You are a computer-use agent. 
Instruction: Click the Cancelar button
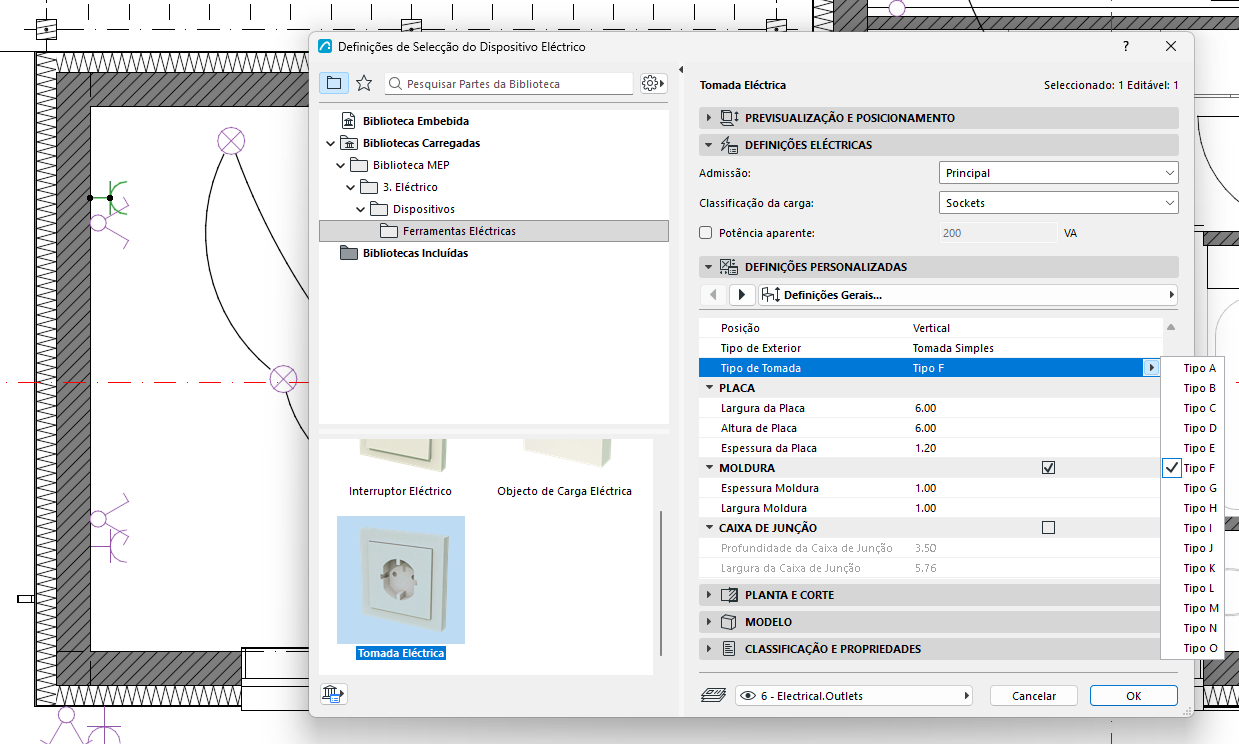tap(1034, 696)
